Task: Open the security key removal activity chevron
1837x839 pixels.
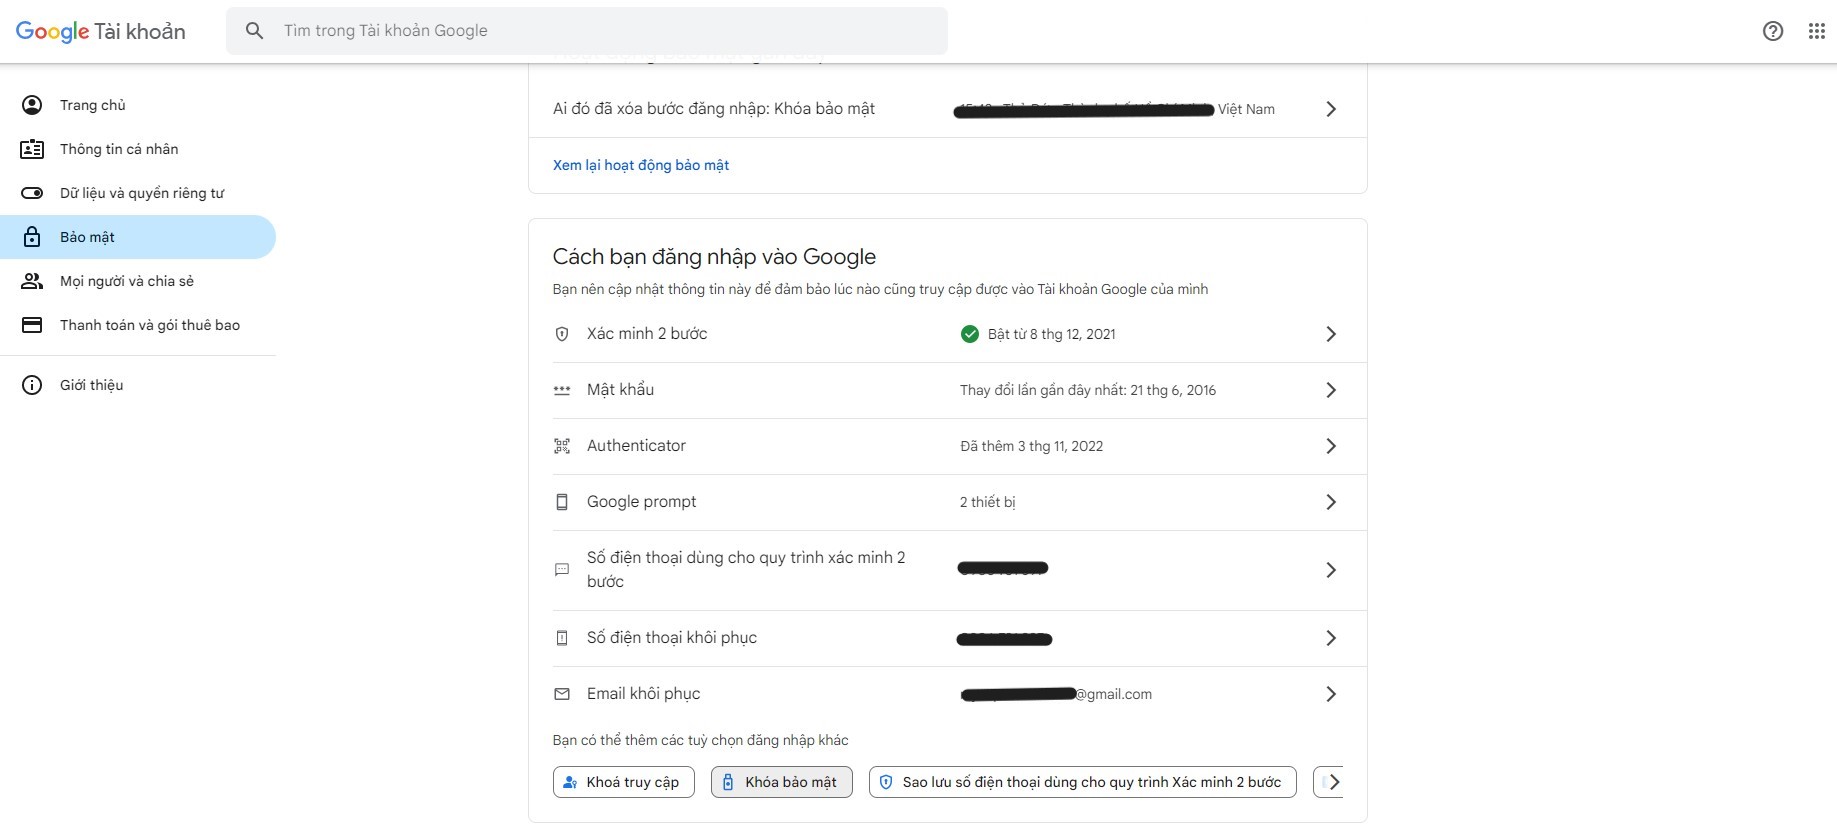Action: [x=1330, y=109]
